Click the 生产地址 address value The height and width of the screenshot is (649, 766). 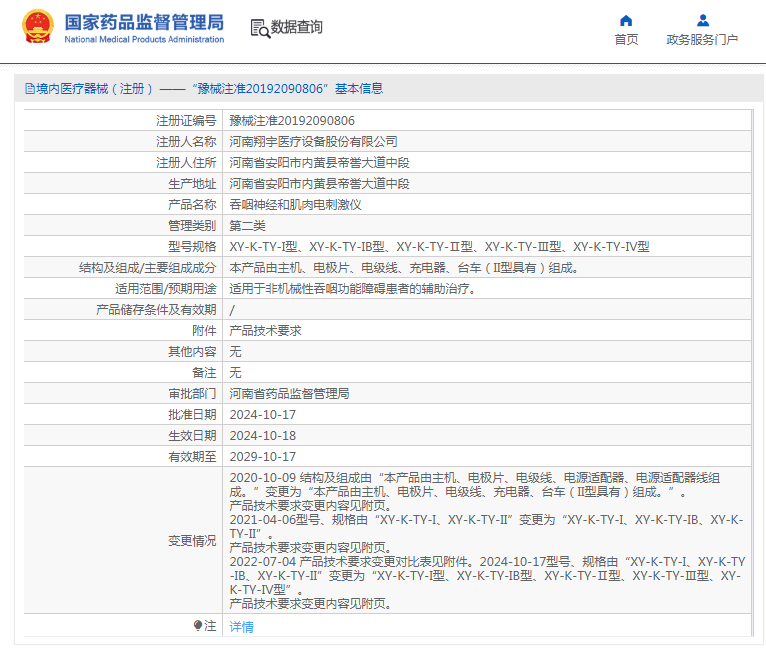[319, 184]
